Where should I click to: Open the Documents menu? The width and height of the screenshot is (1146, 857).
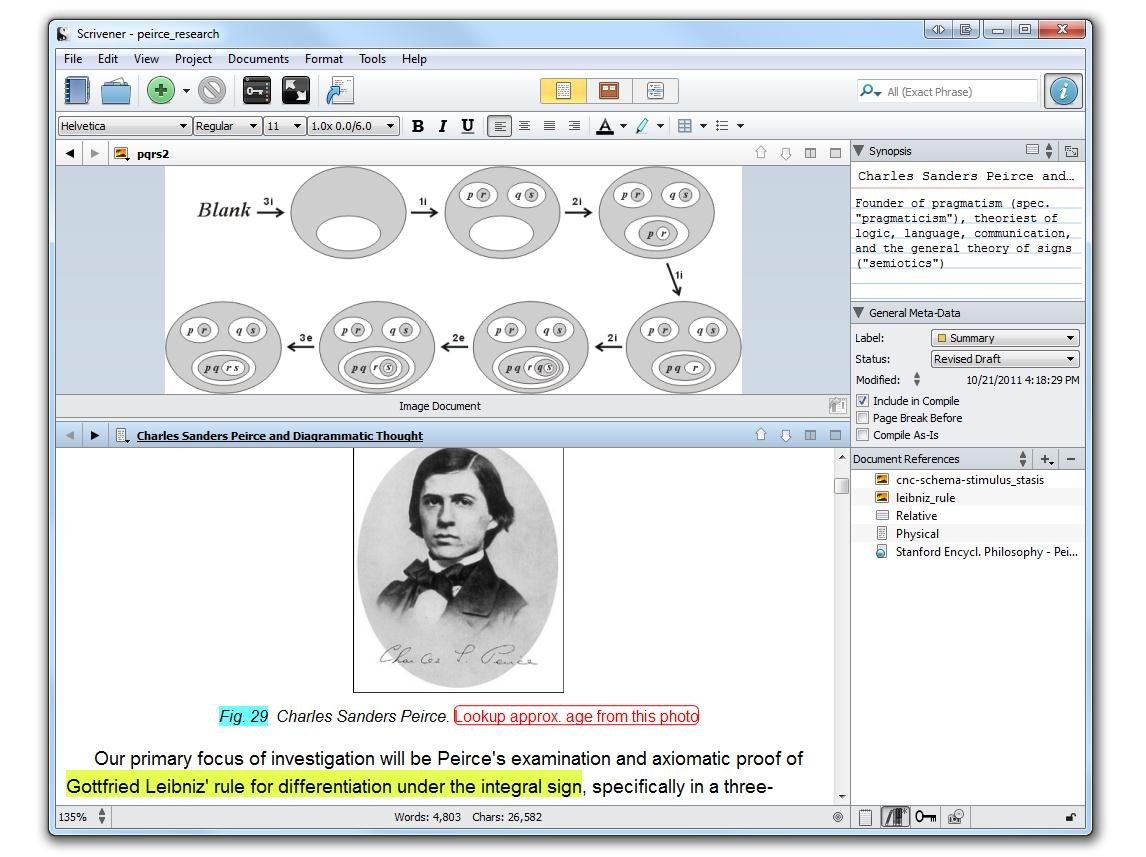[258, 59]
